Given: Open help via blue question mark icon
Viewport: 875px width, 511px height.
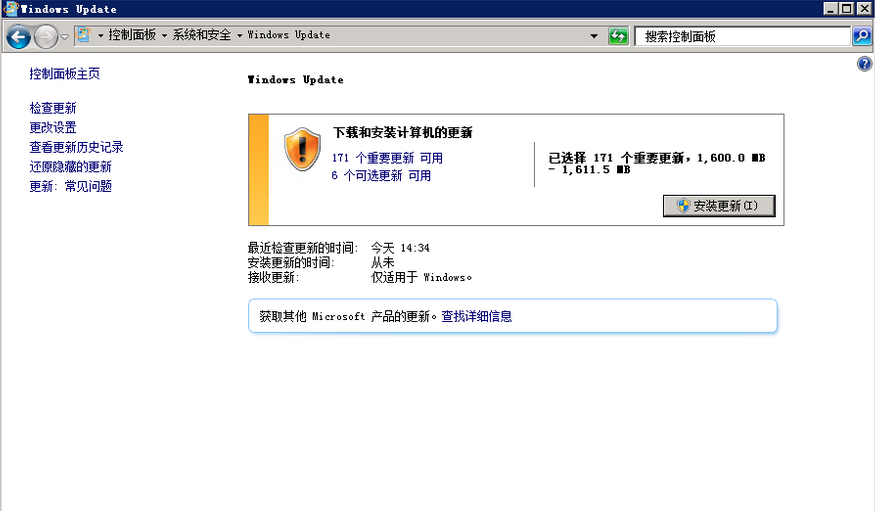Looking at the screenshot, I should [x=864, y=64].
